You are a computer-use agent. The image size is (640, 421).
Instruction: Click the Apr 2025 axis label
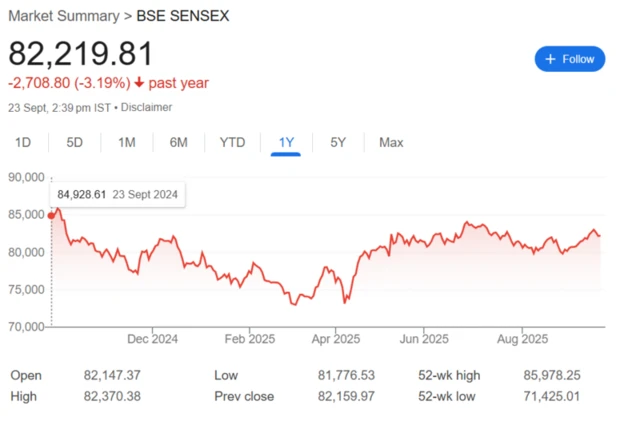tap(335, 339)
